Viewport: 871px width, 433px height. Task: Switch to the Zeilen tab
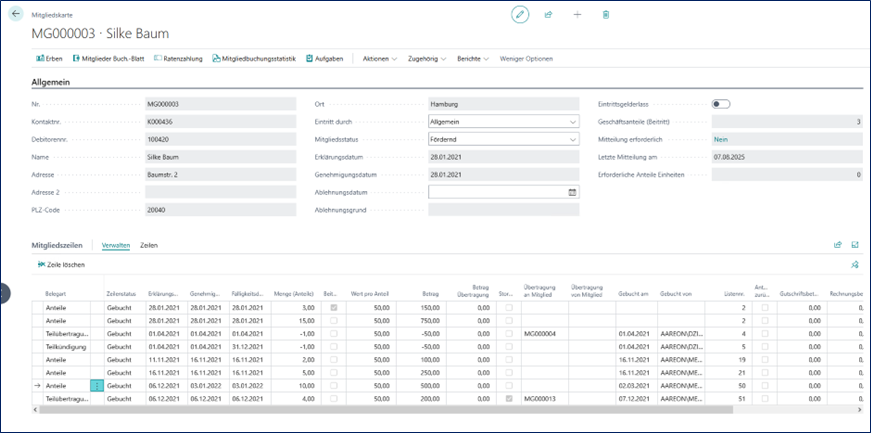point(149,245)
